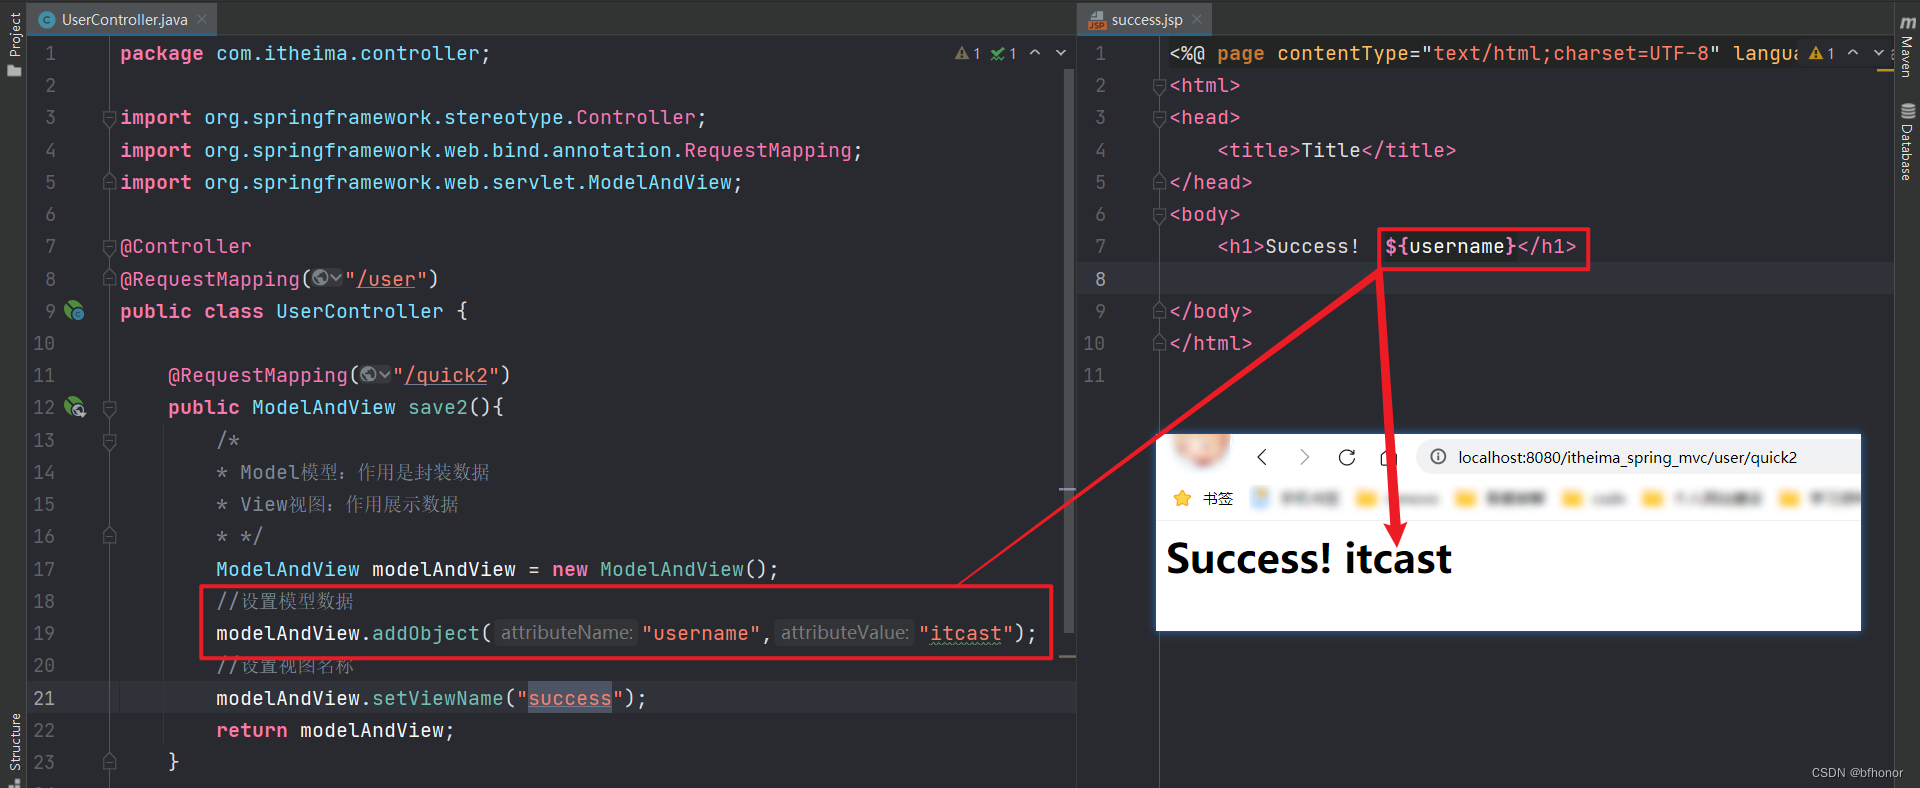Click the bookmarks star icon
The width and height of the screenshot is (1920, 788).
(1182, 498)
